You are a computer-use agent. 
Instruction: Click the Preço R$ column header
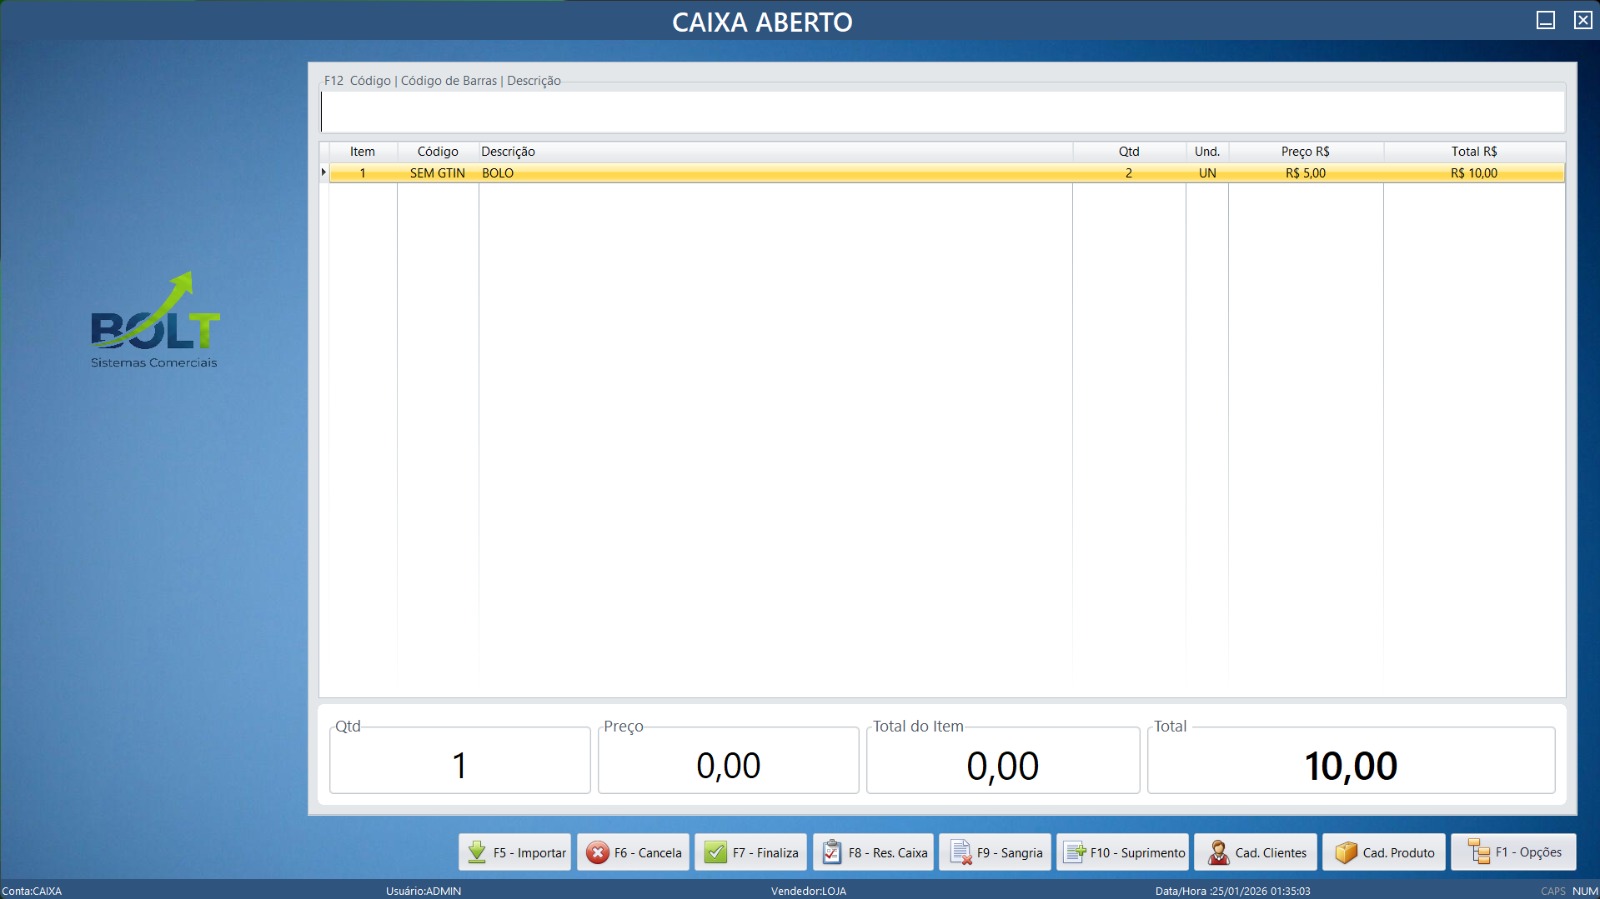(1306, 152)
